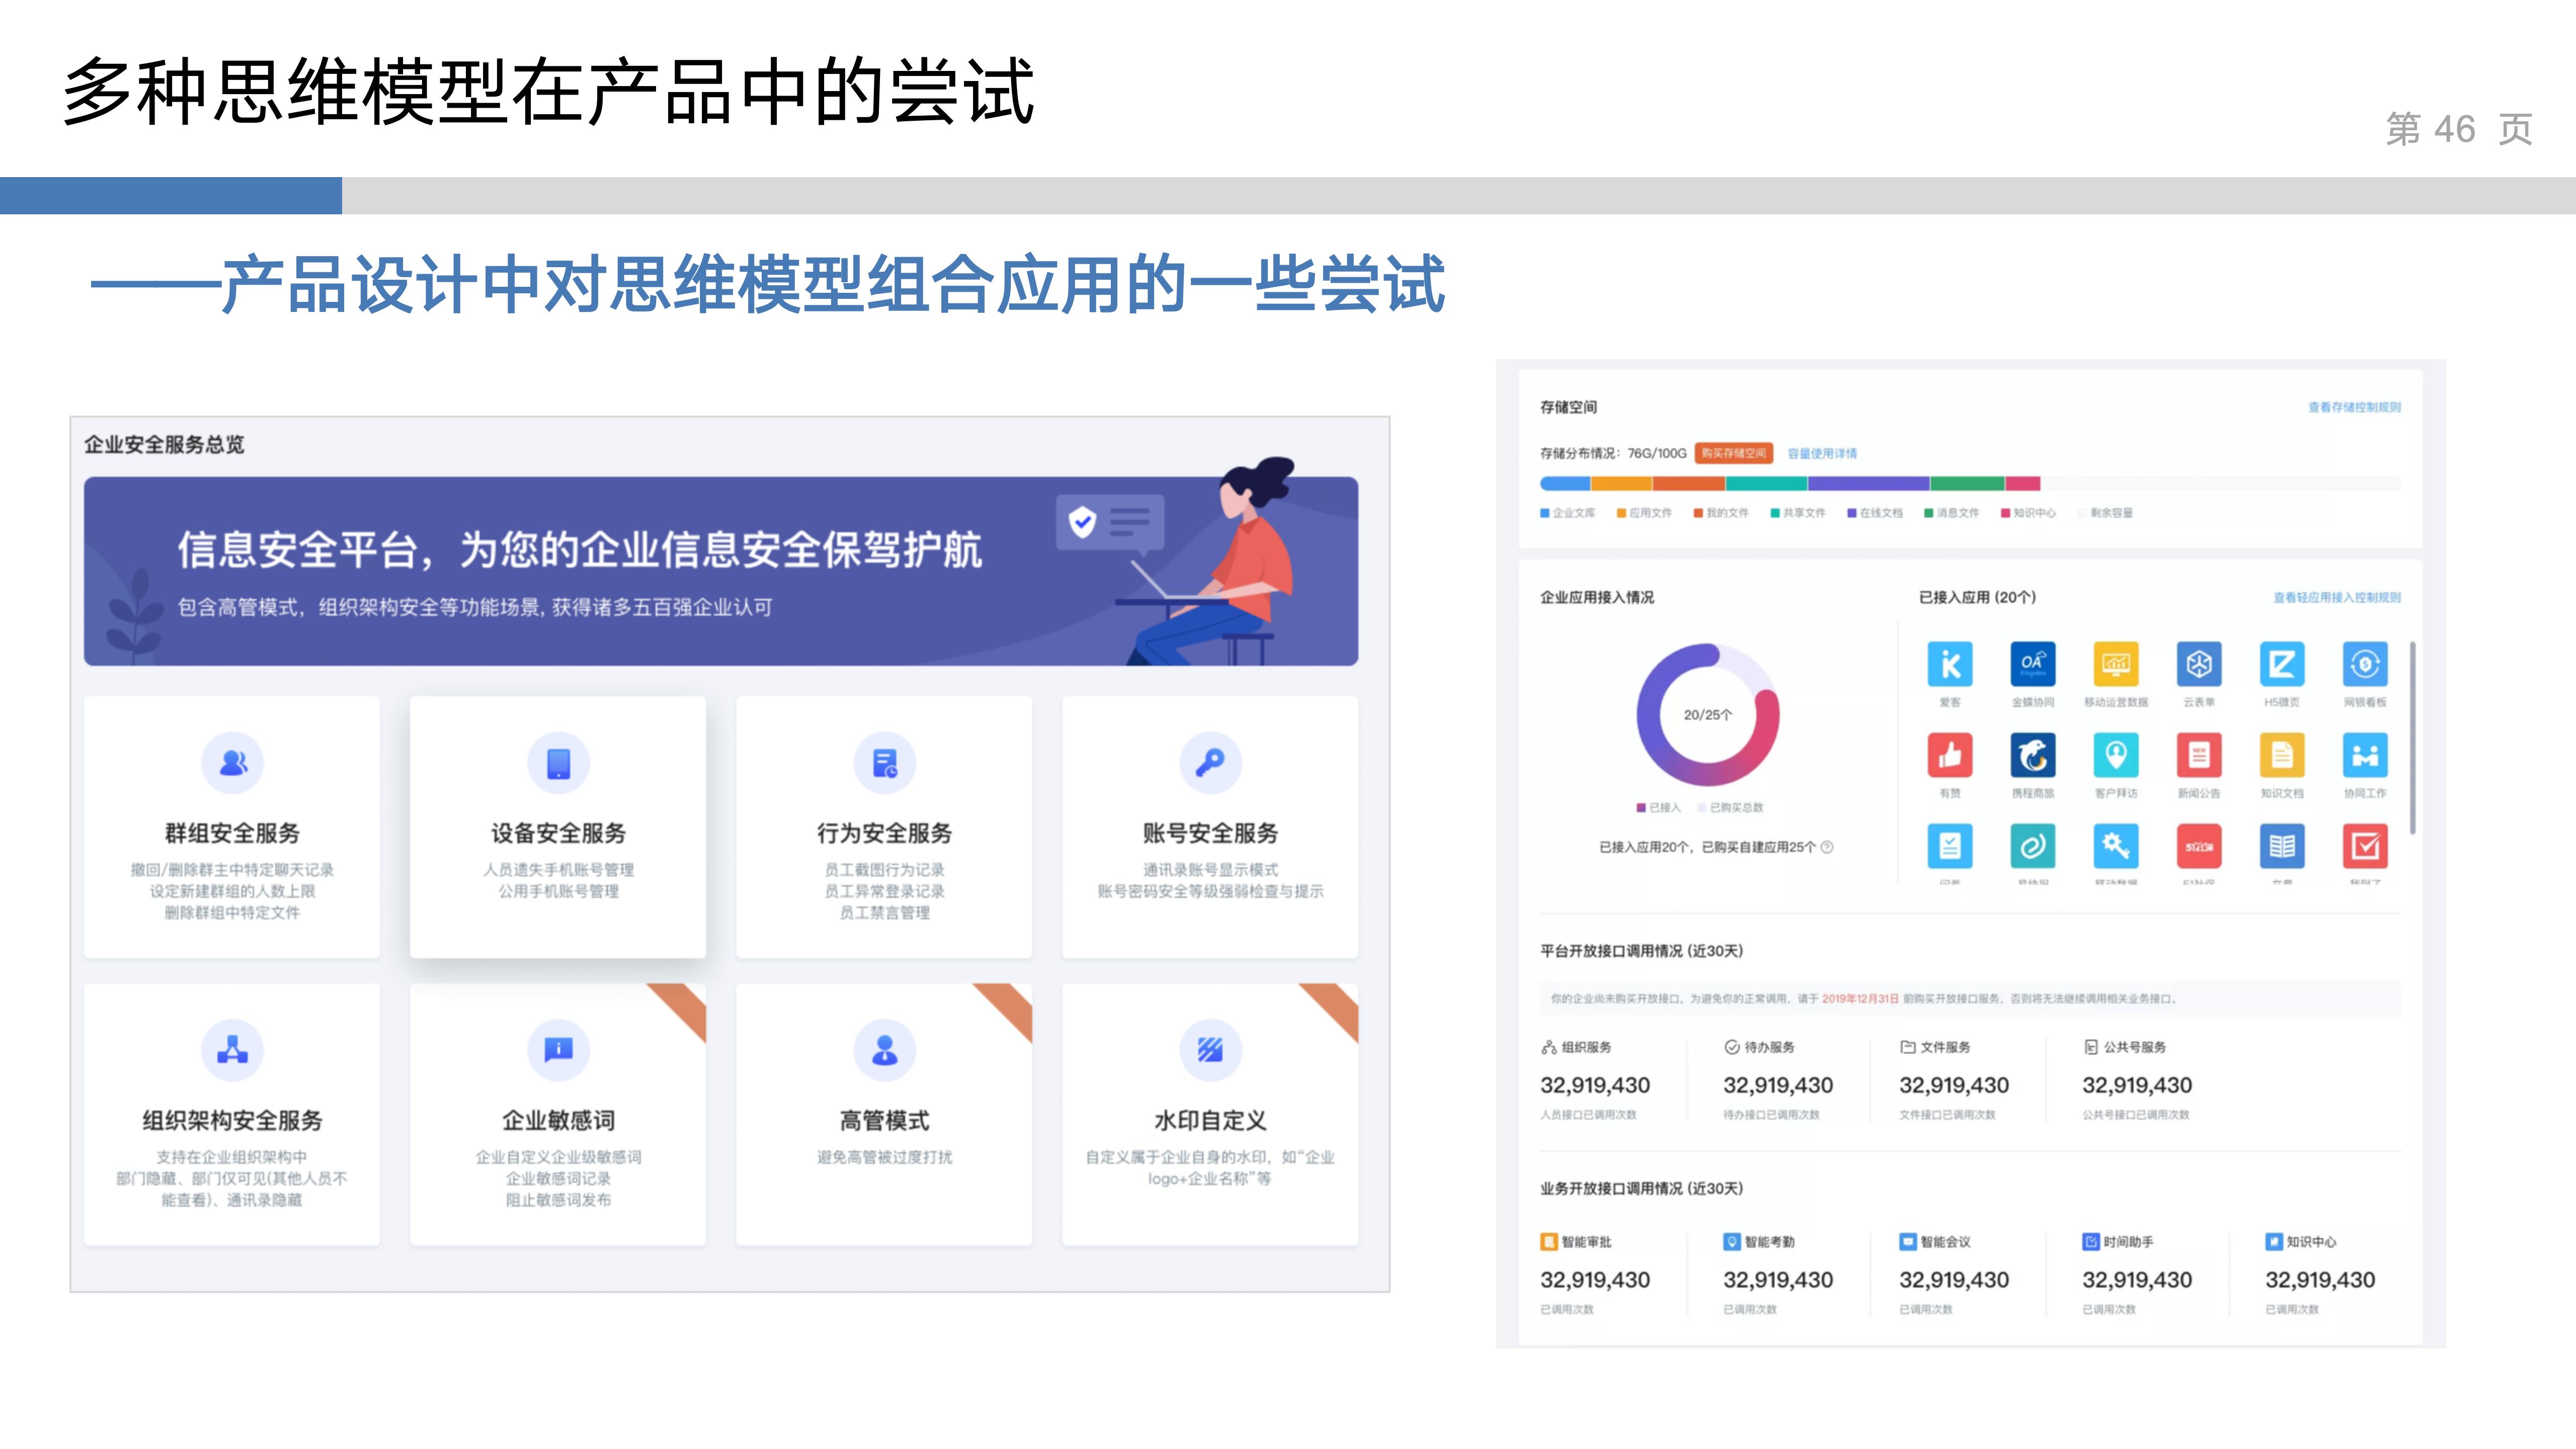Open the teal spiral app icon
Viewport: 2576px width, 1449px height.
2033,846
